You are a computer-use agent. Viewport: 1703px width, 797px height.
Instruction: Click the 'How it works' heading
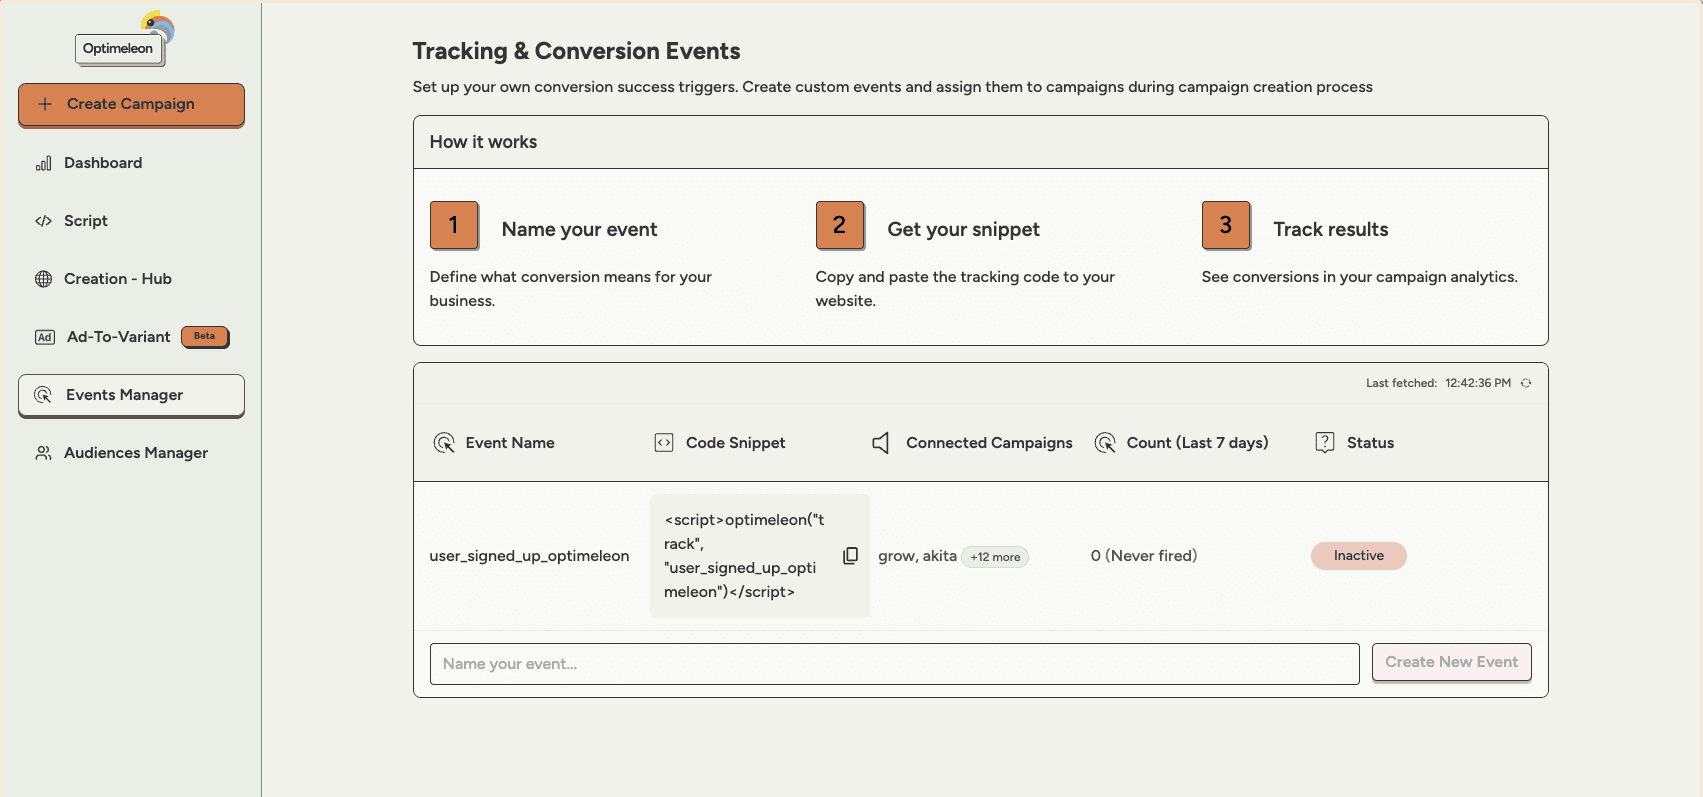click(483, 142)
